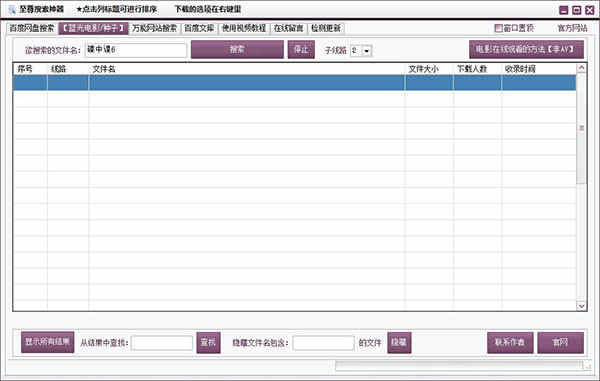Viewport: 600px width, 381px height.
Task: Select the highlighted first row in results
Action: coord(295,83)
